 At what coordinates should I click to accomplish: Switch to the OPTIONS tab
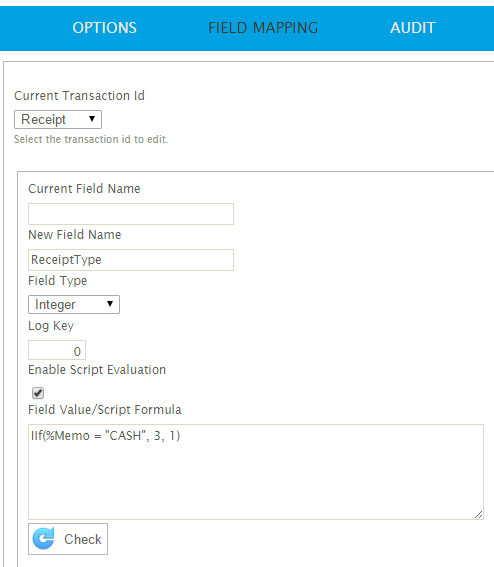[105, 28]
